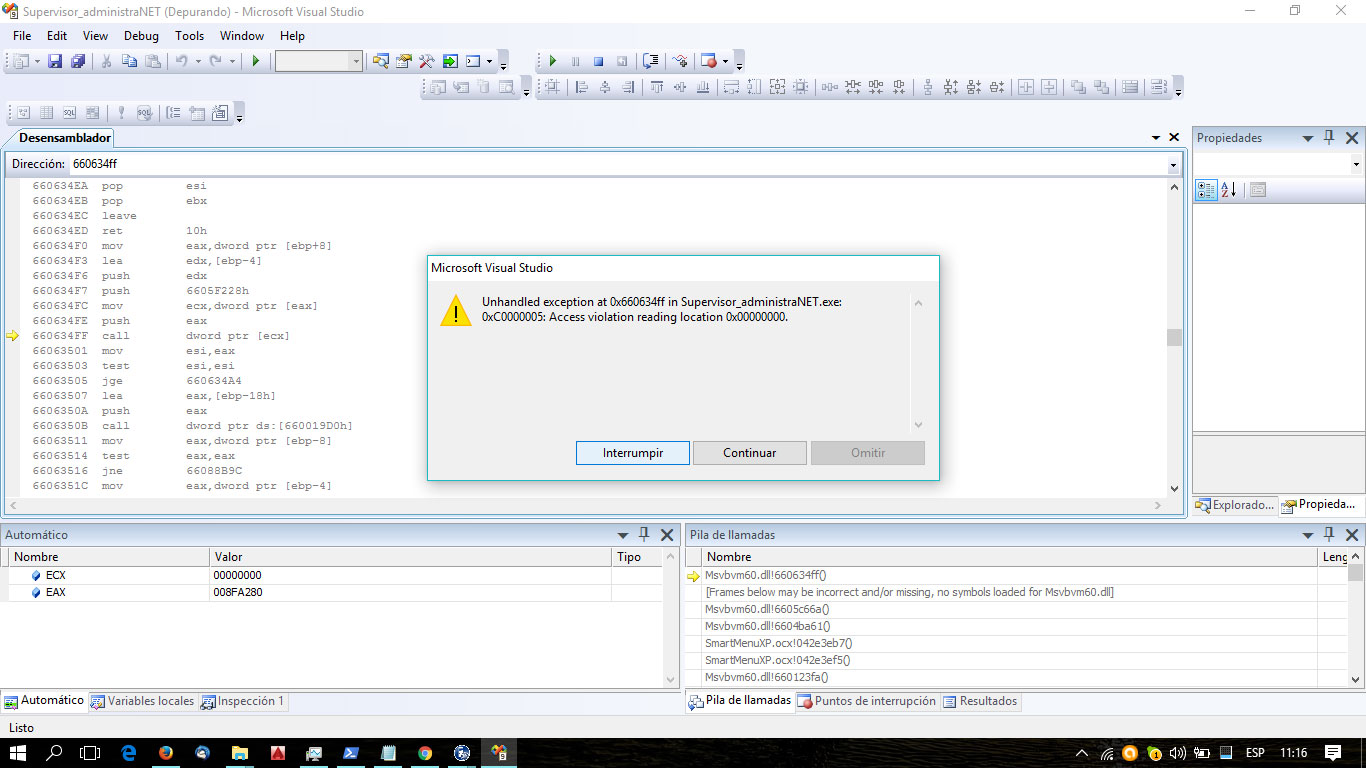
Task: Click the Save icon in the toolbar
Action: 55,61
